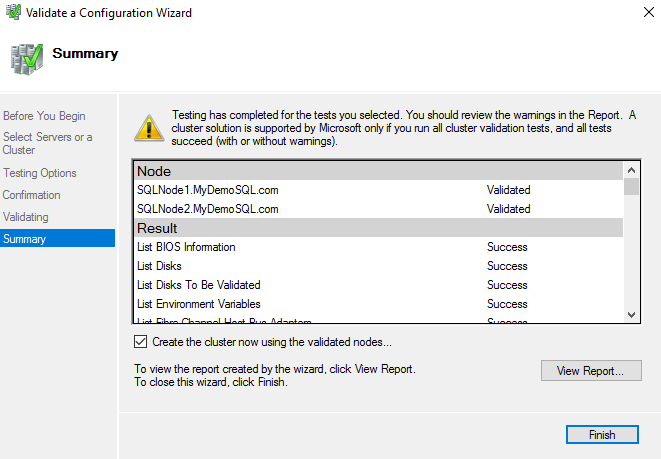This screenshot has width=661, height=459.
Task: Click the yellow warning icon
Action: tap(149, 128)
